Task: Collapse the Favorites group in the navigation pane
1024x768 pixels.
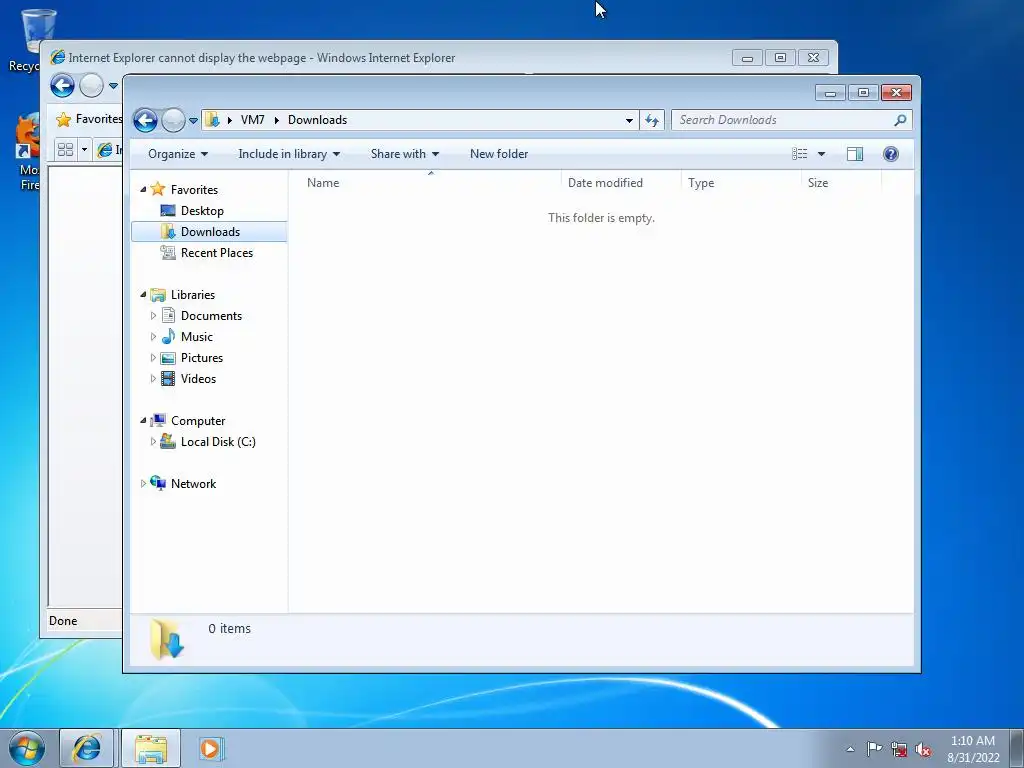Action: point(143,189)
